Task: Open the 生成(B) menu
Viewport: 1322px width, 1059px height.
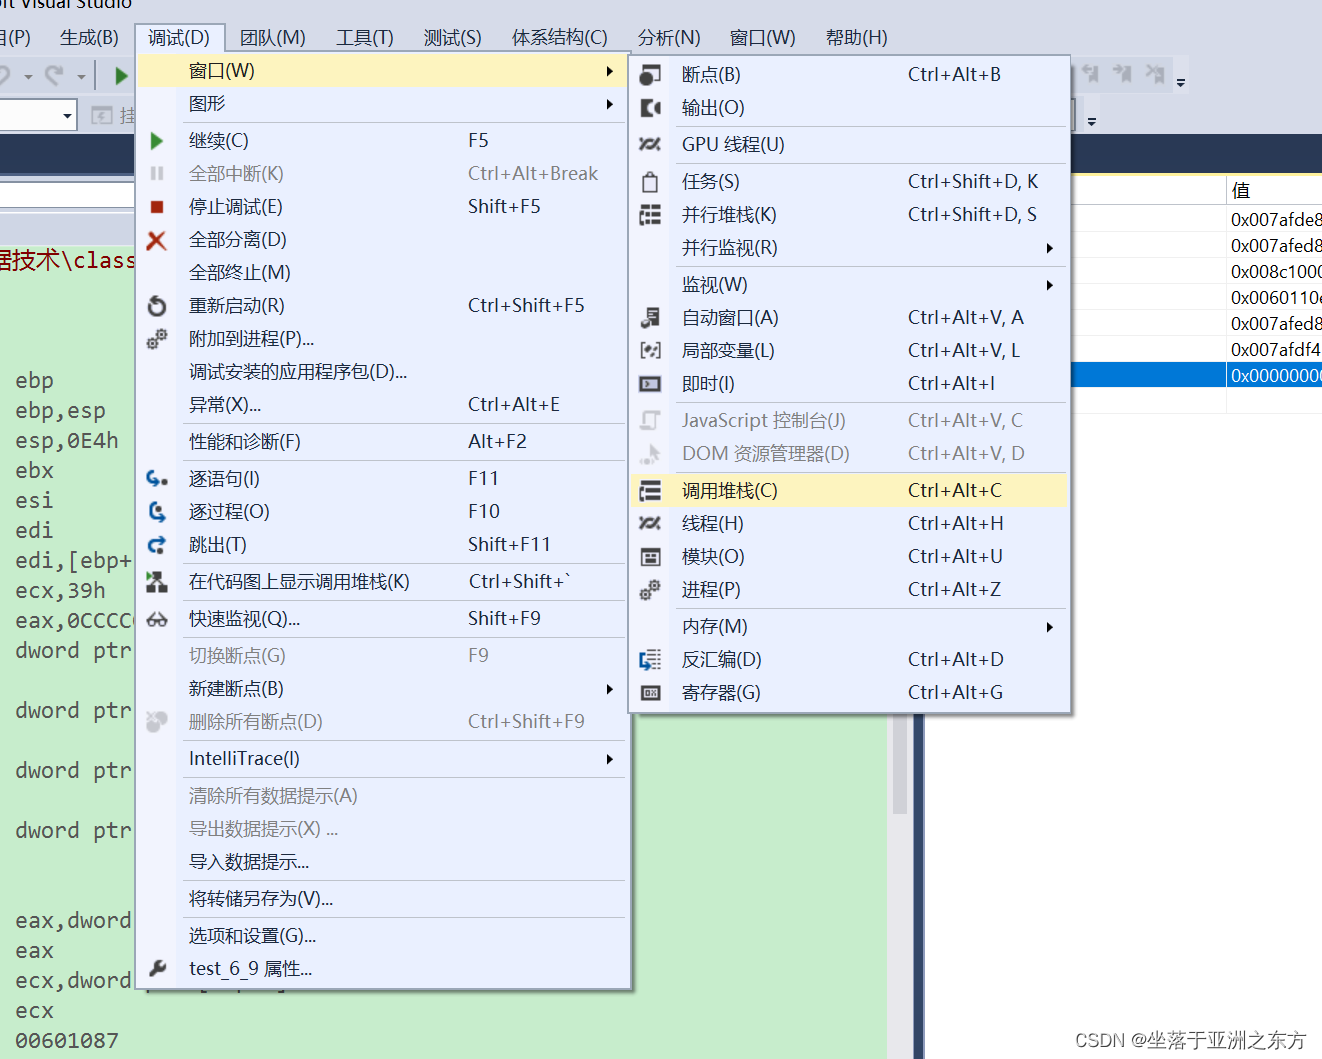Action: click(x=89, y=38)
